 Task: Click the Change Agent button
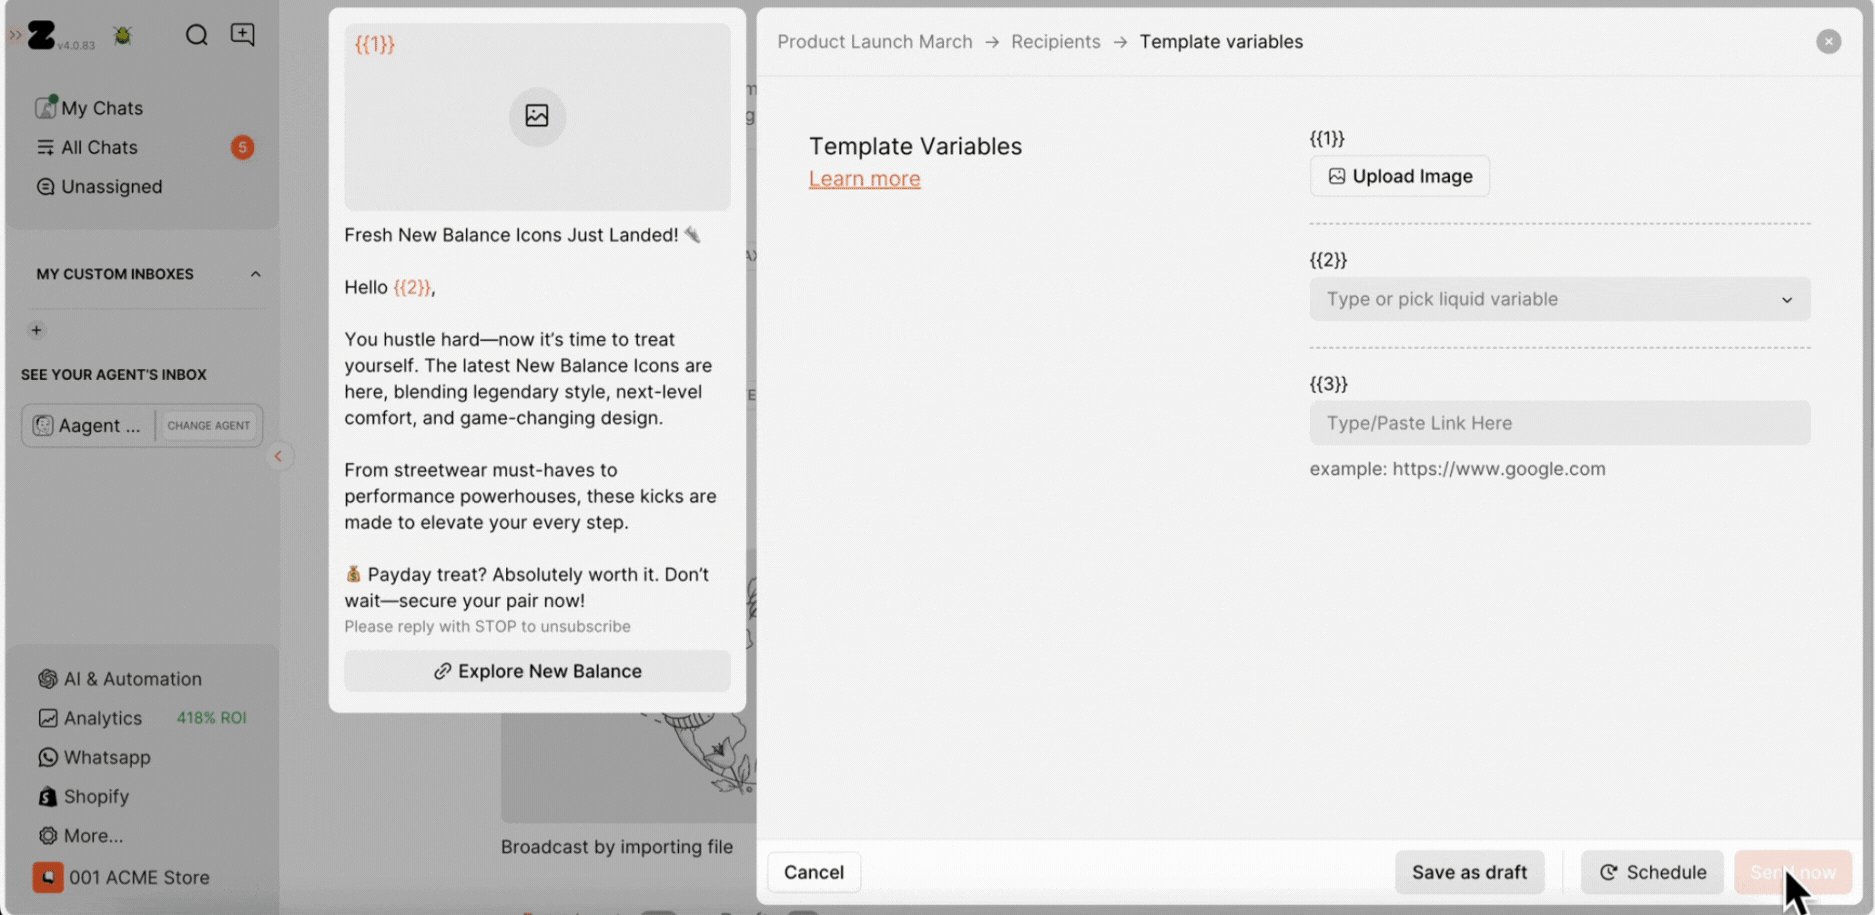click(x=209, y=425)
